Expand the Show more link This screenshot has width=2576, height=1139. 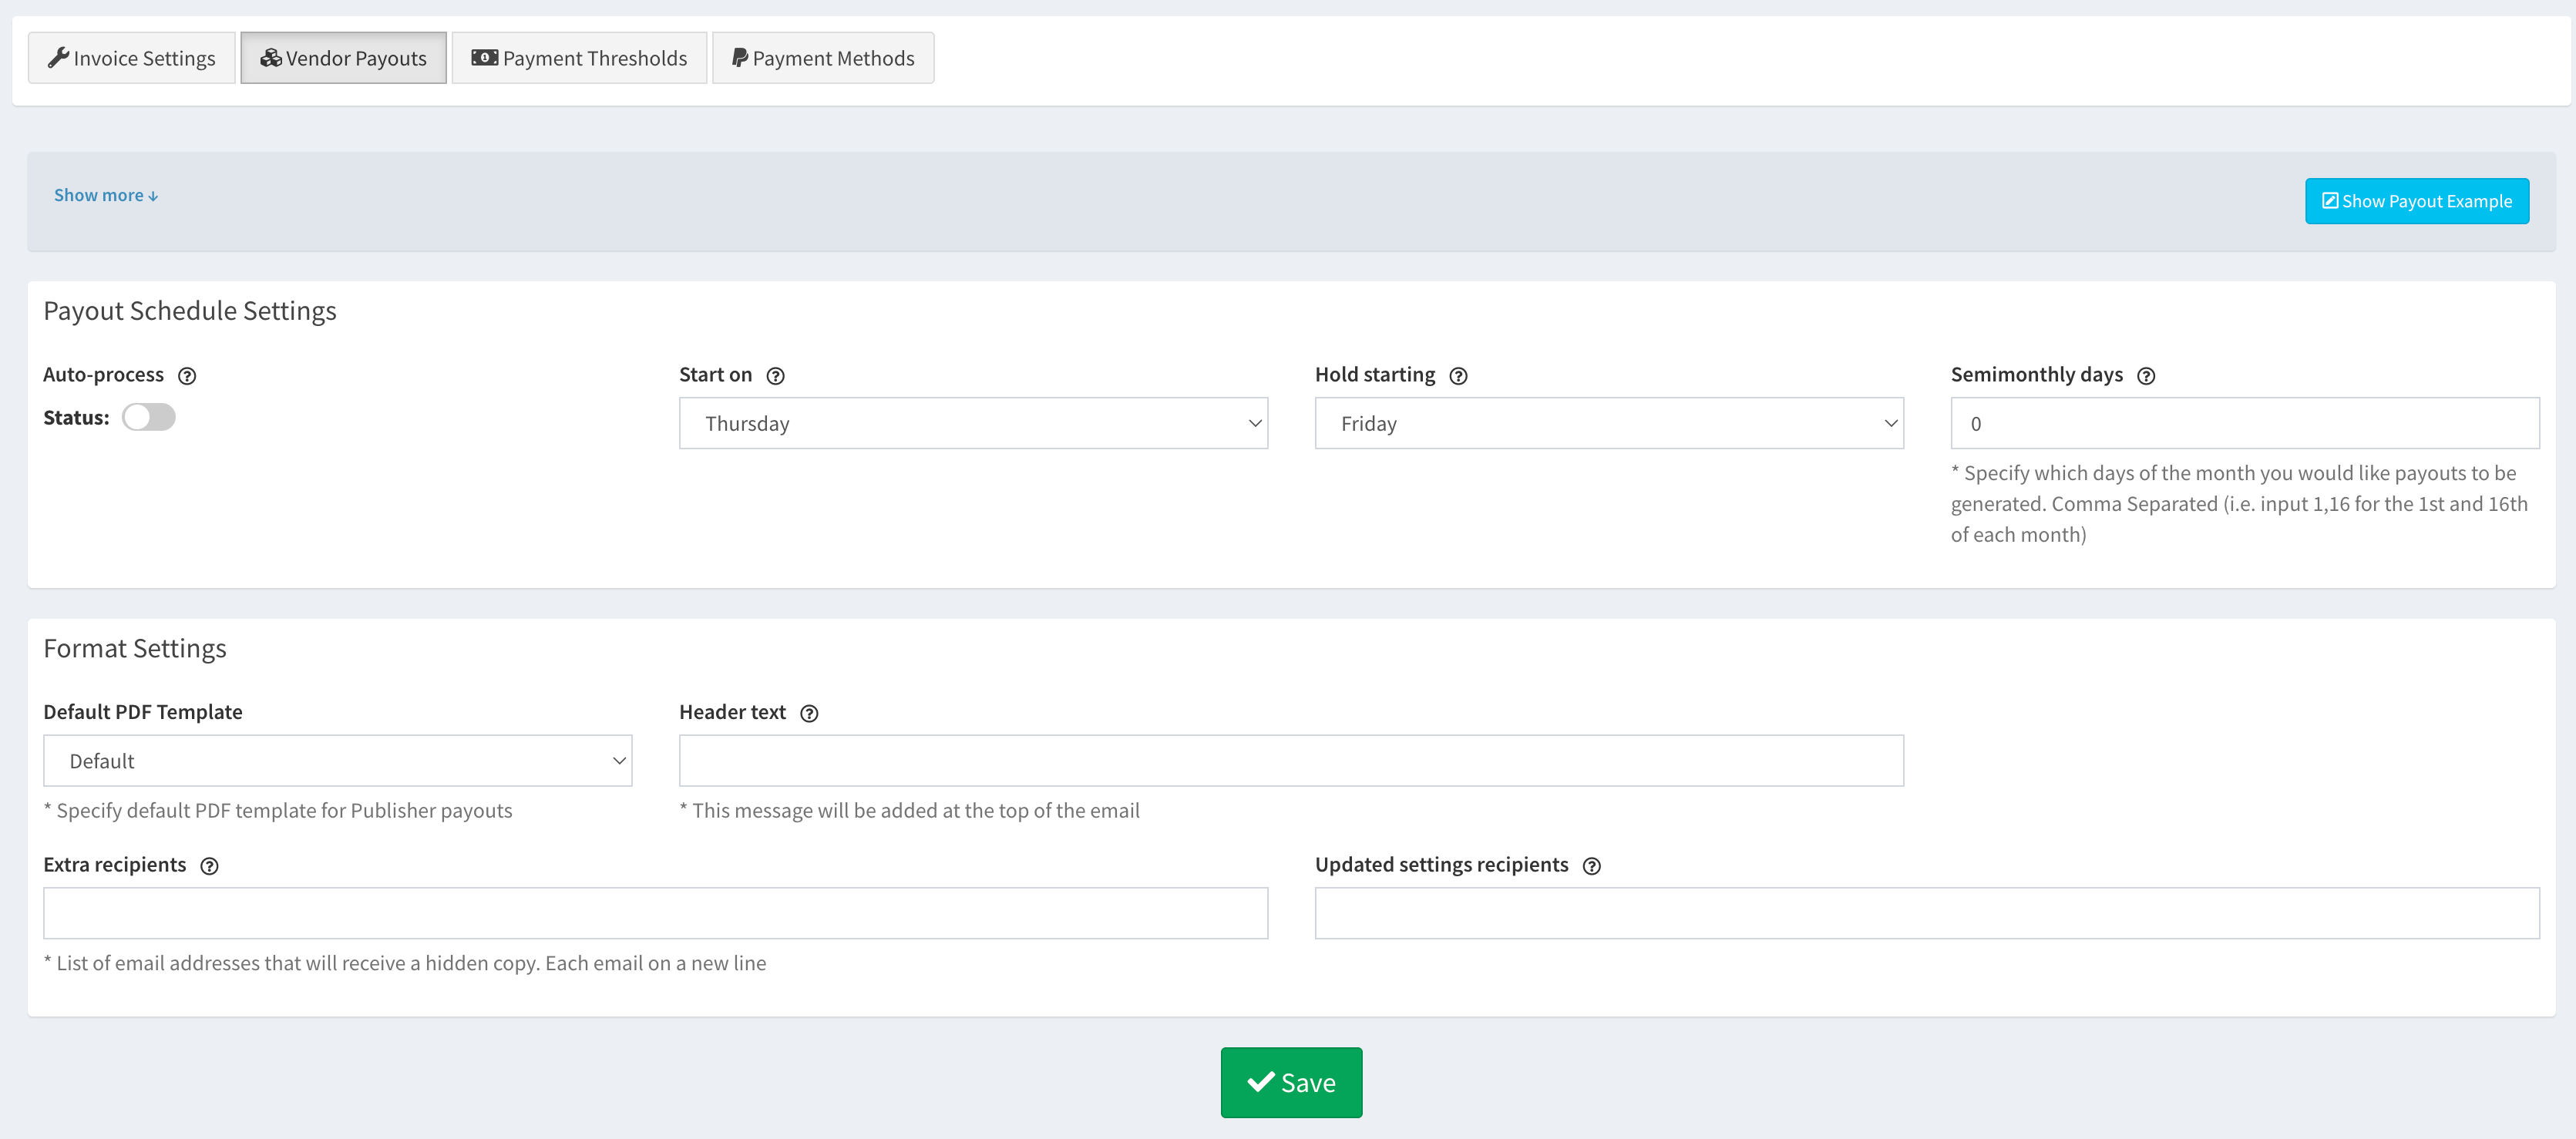coord(105,196)
